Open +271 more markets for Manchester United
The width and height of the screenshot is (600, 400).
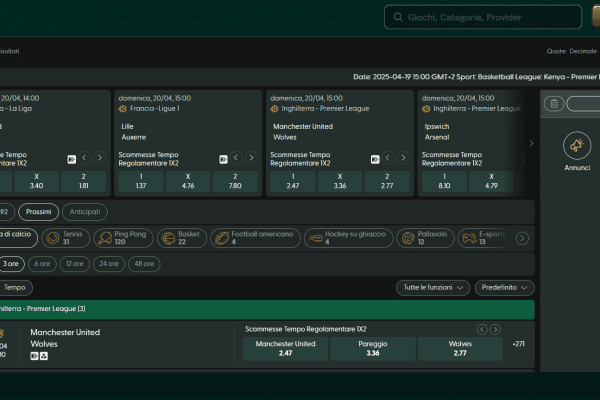[x=518, y=344]
